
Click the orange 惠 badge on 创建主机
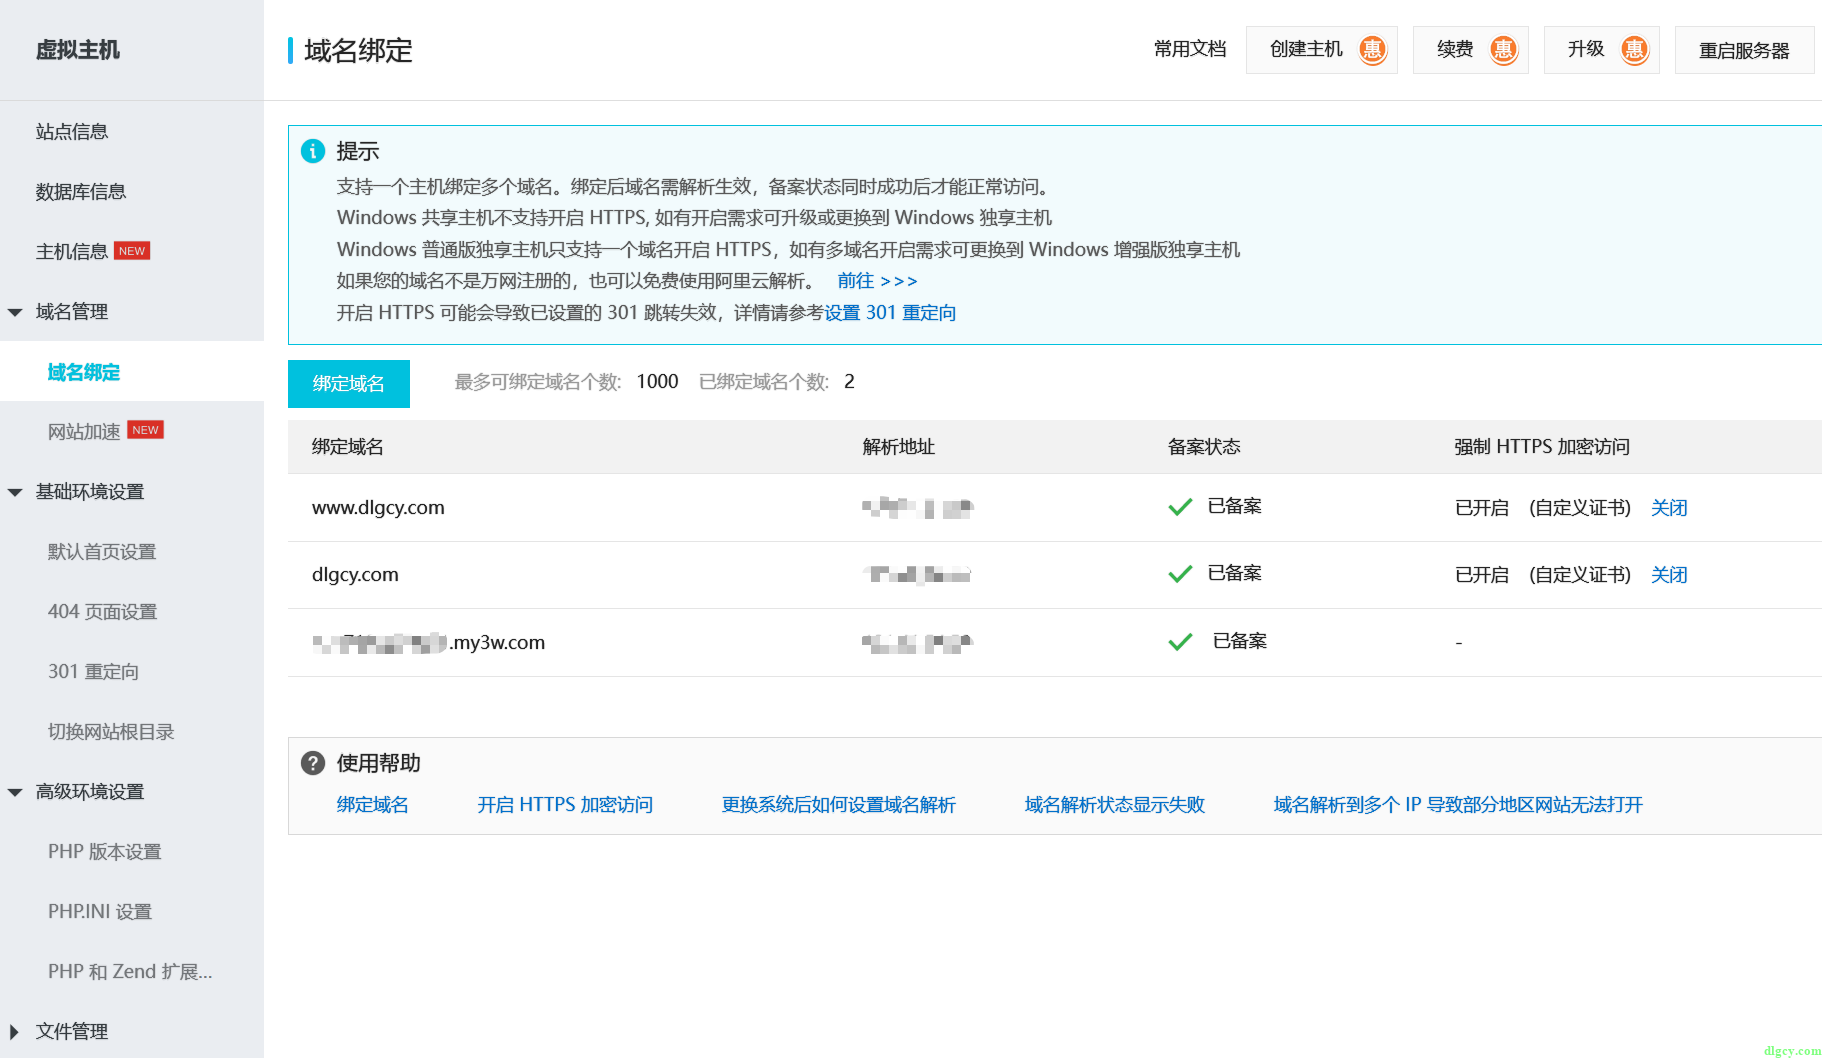1372,49
